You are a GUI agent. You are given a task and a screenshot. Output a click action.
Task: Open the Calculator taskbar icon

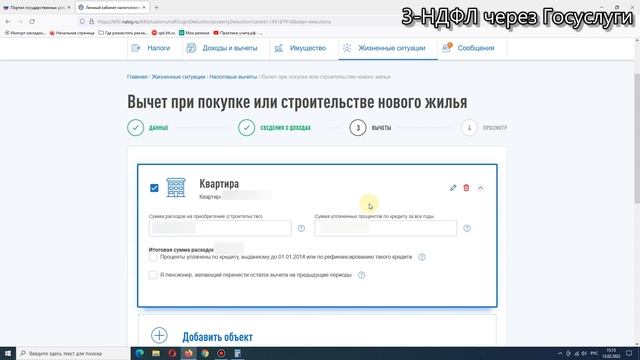[x=238, y=353]
